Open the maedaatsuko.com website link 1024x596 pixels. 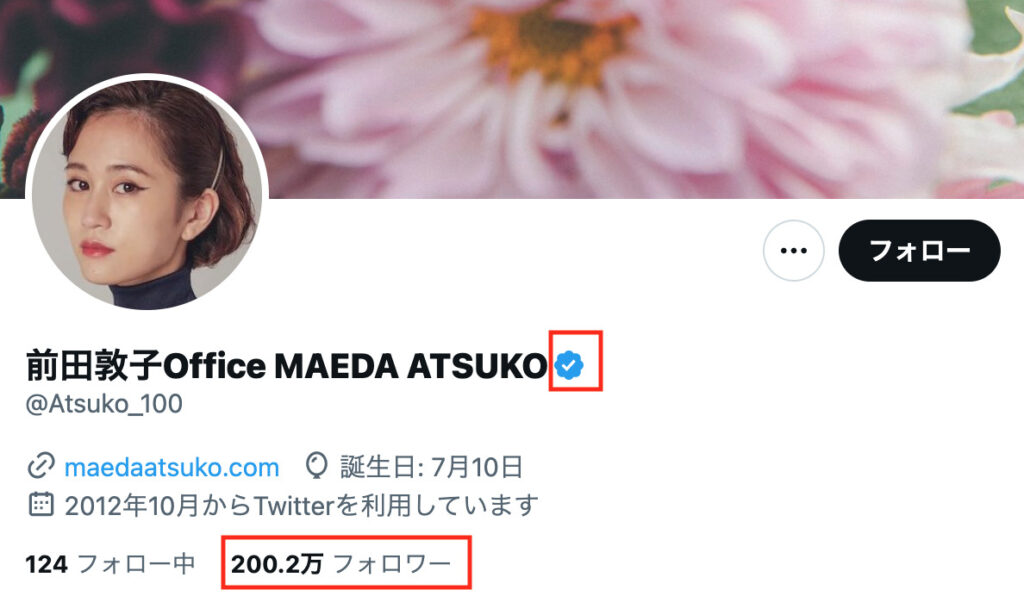click(x=172, y=467)
